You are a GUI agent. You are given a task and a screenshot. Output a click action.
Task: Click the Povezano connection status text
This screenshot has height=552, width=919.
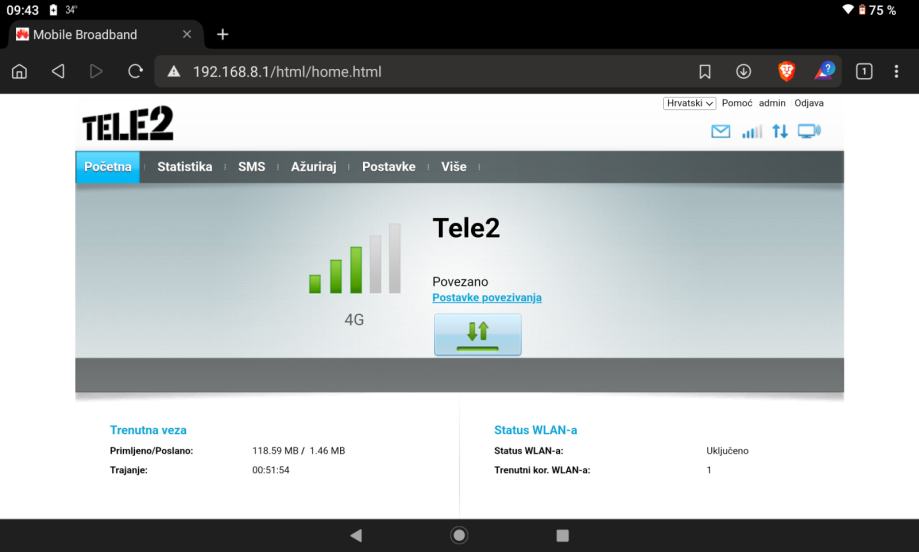point(460,282)
